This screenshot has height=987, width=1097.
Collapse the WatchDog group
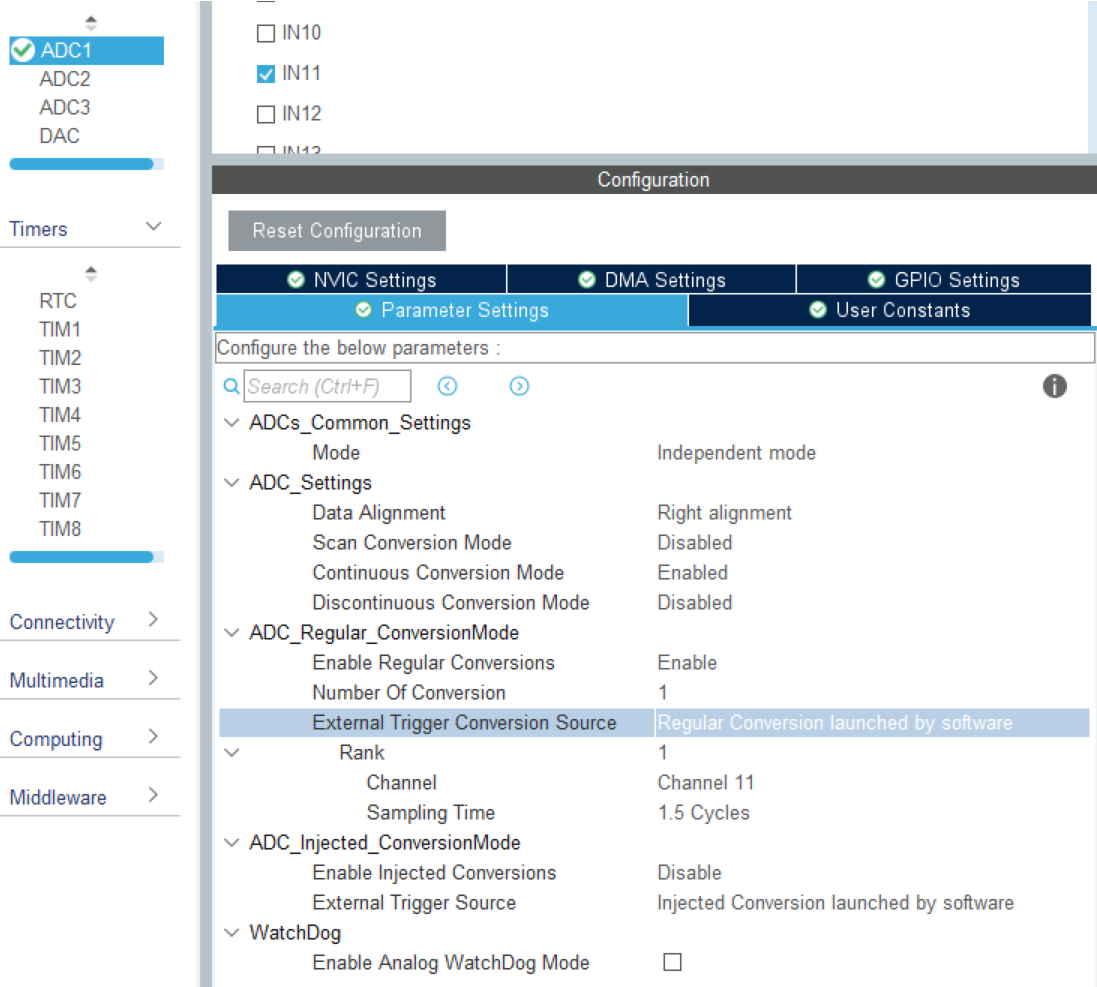click(232, 932)
